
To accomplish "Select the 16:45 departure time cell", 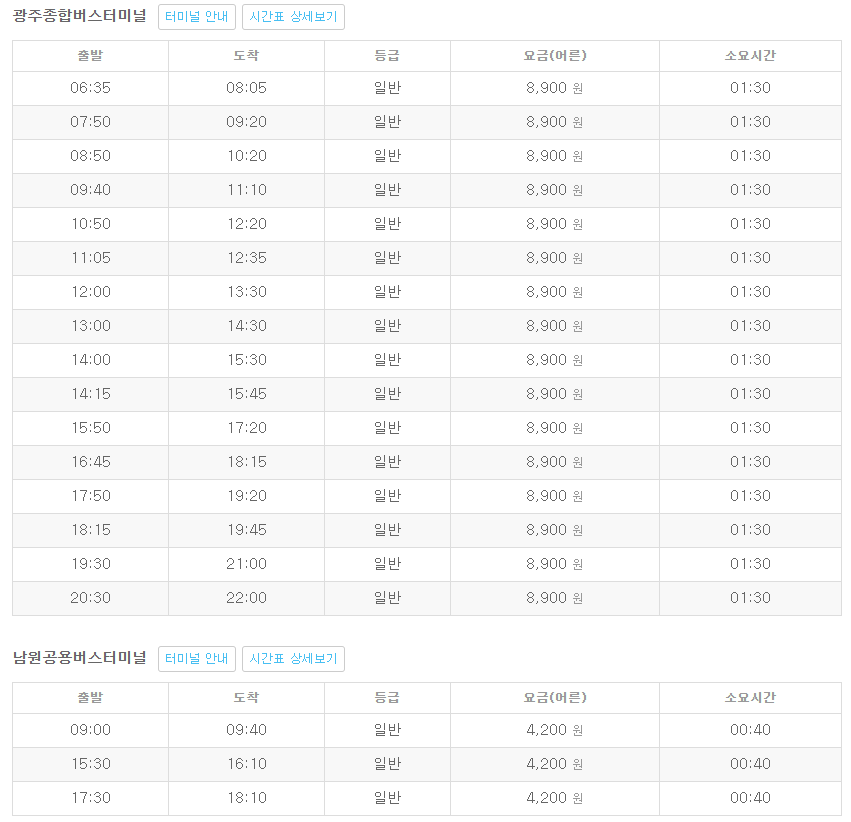I will coord(91,462).
